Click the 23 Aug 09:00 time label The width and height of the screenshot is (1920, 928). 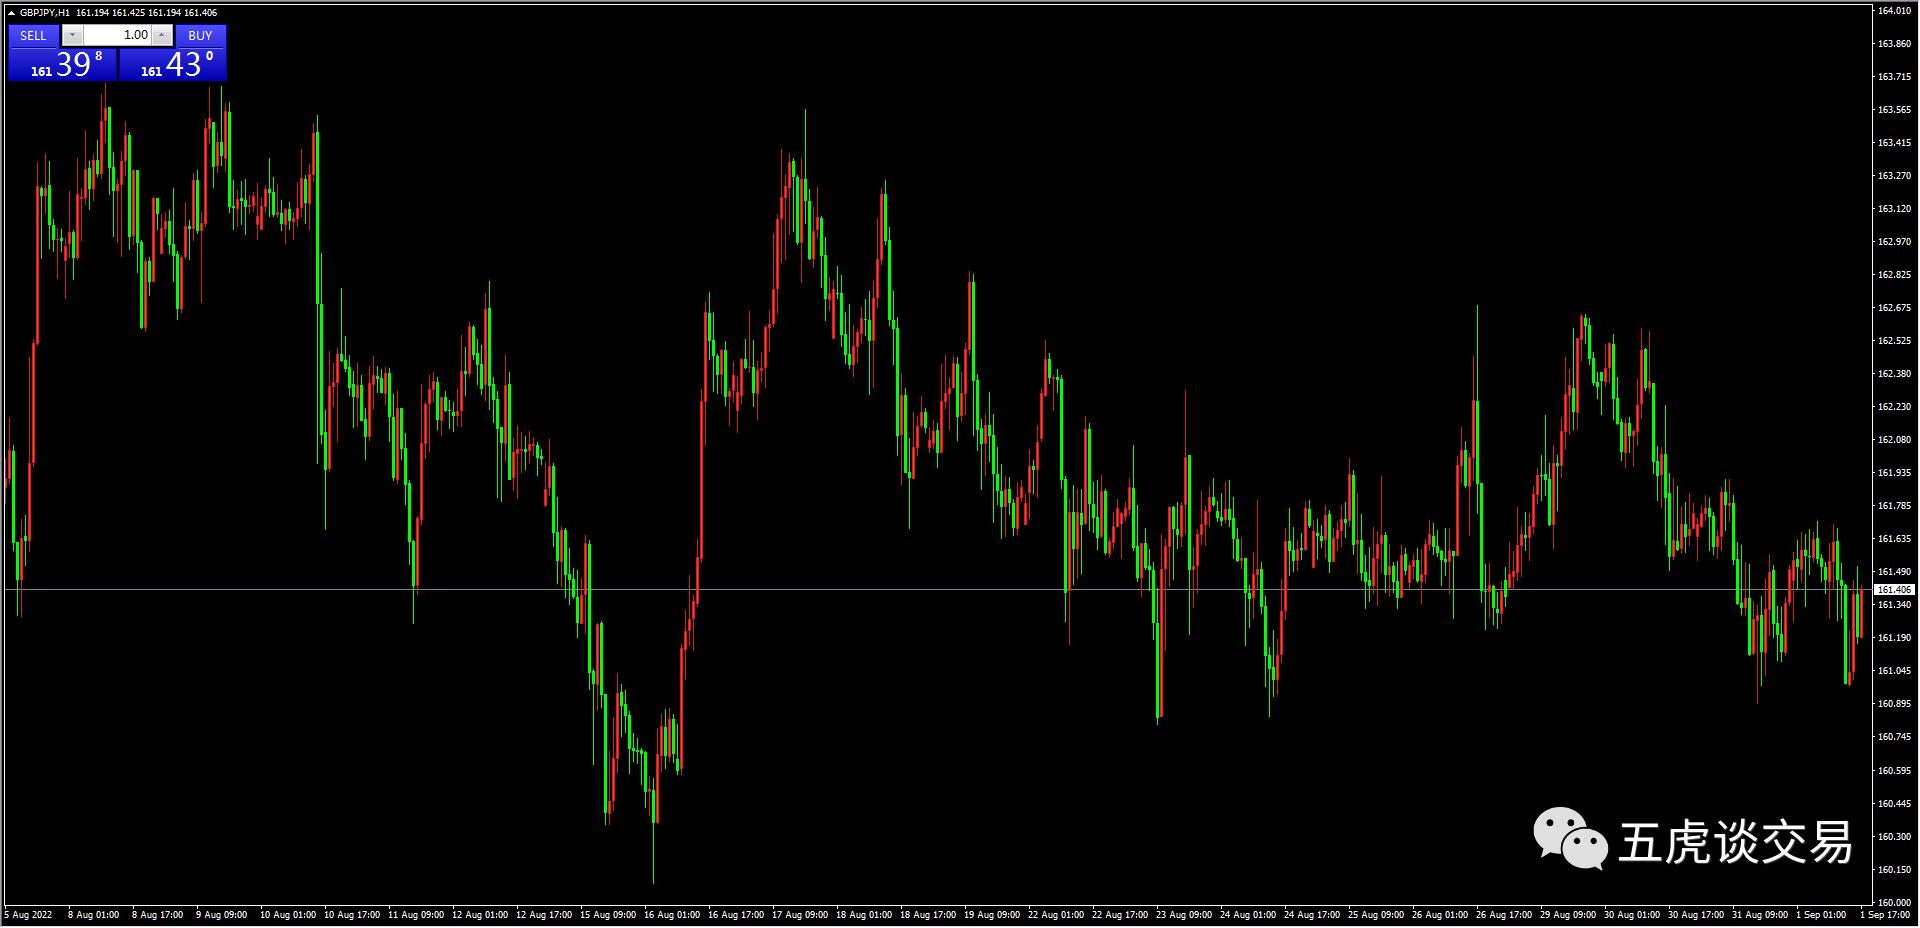click(x=1184, y=915)
